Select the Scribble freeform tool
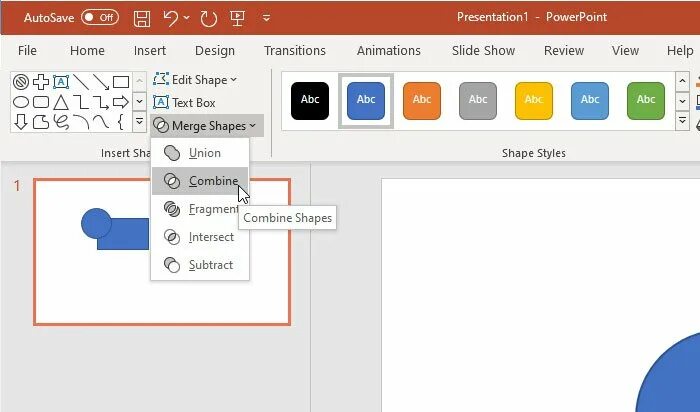700x412 pixels. pyautogui.click(x=61, y=122)
